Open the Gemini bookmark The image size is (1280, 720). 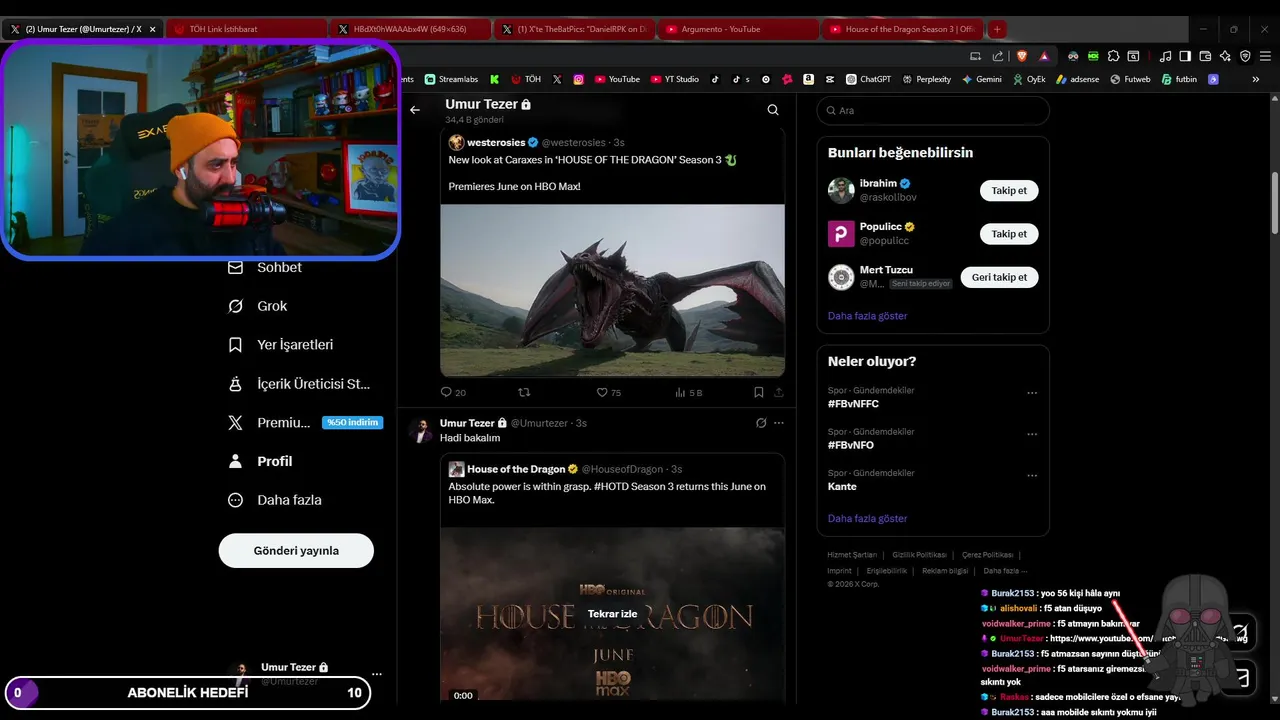coord(982,79)
